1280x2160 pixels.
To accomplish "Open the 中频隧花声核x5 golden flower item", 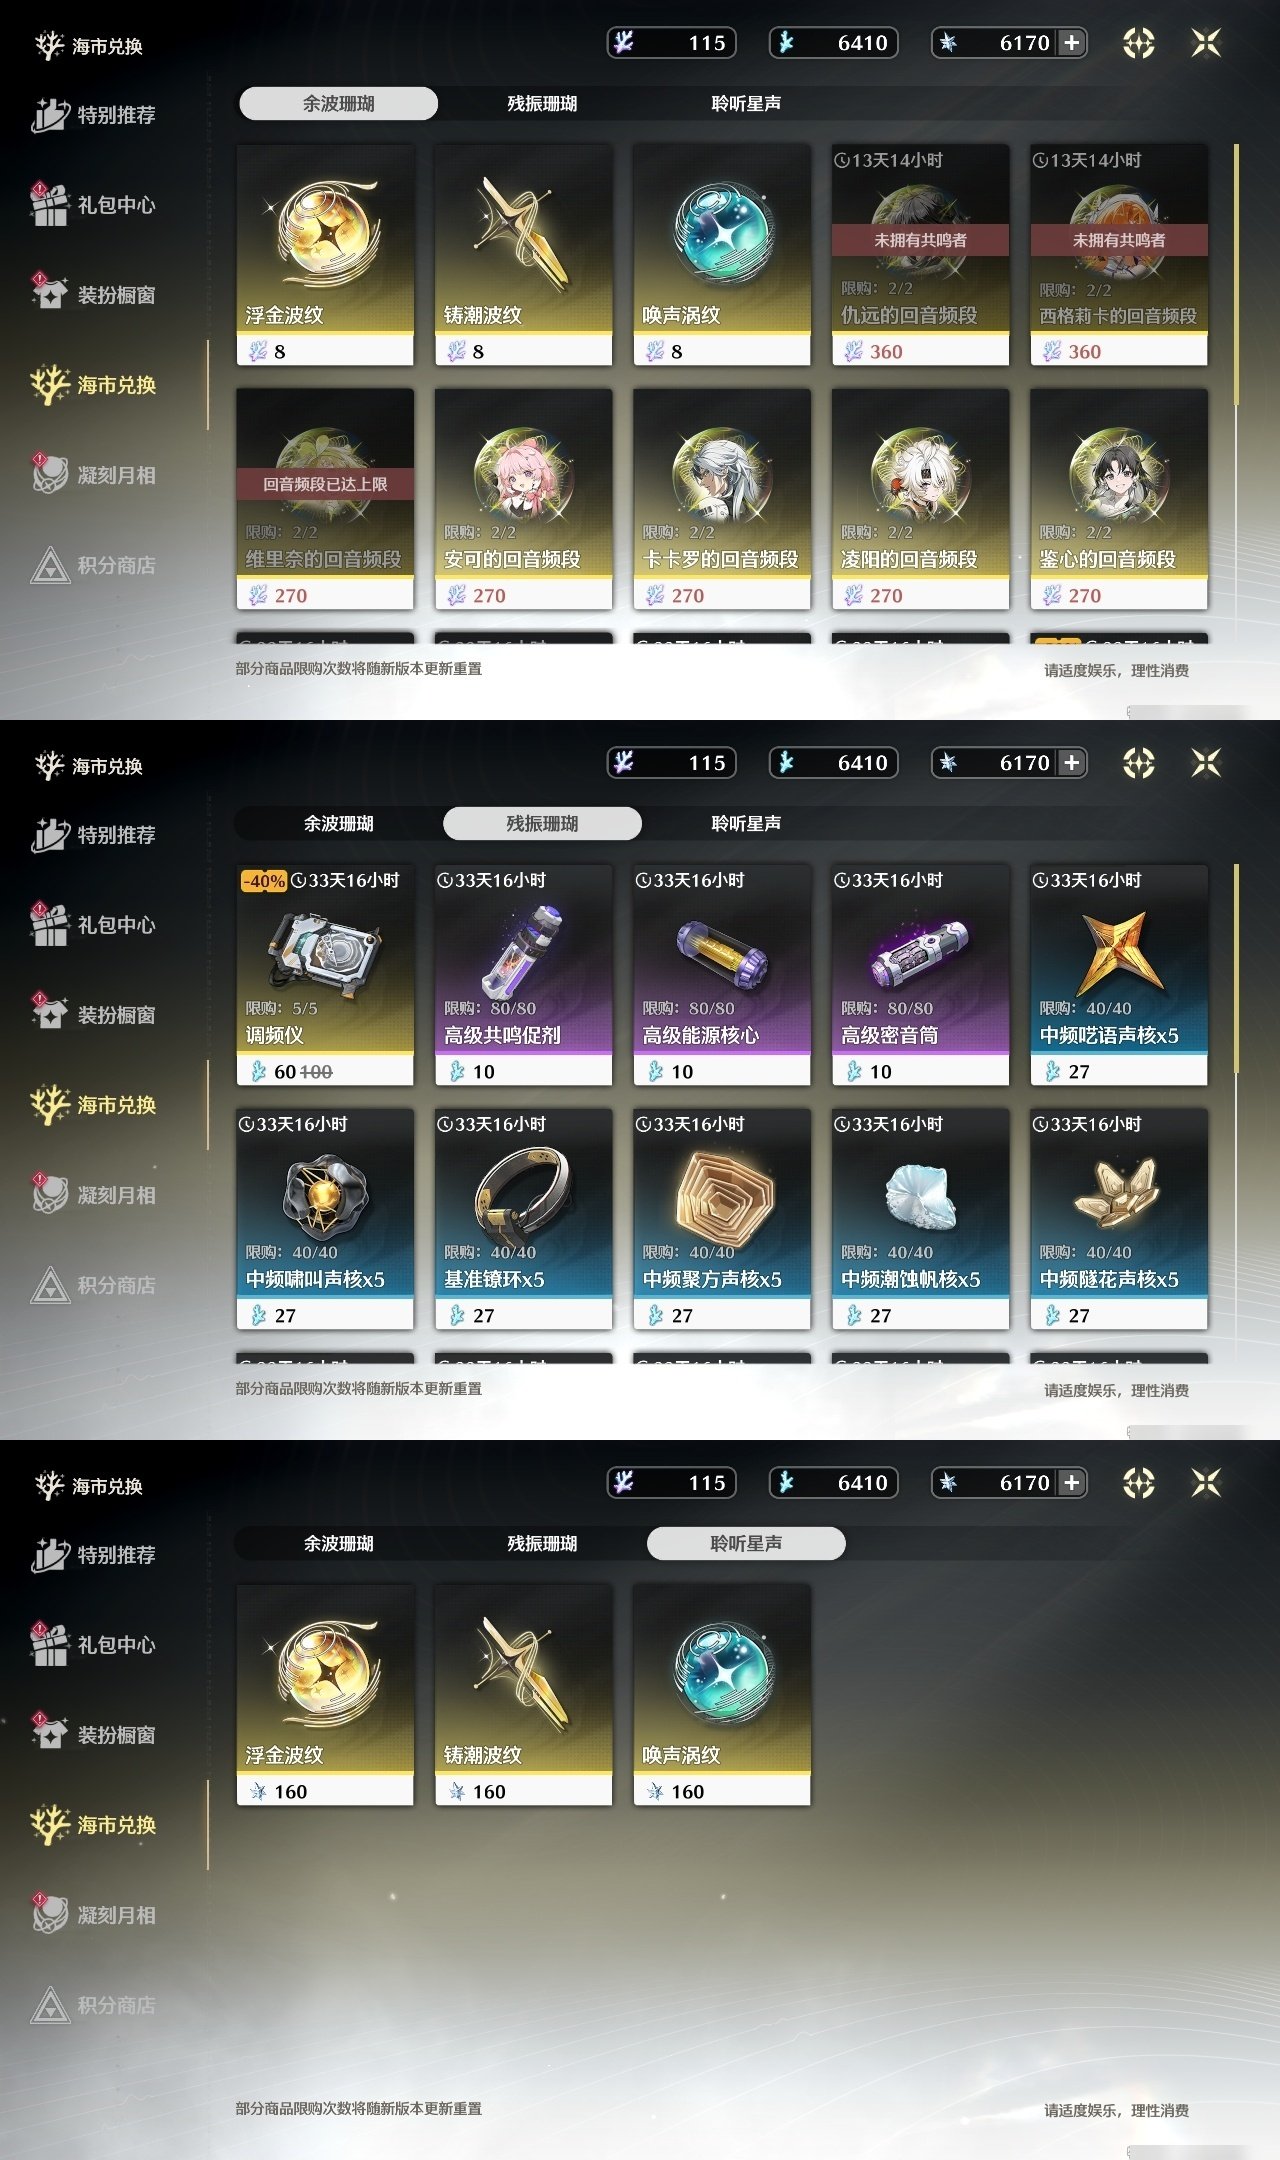I will (1119, 1219).
